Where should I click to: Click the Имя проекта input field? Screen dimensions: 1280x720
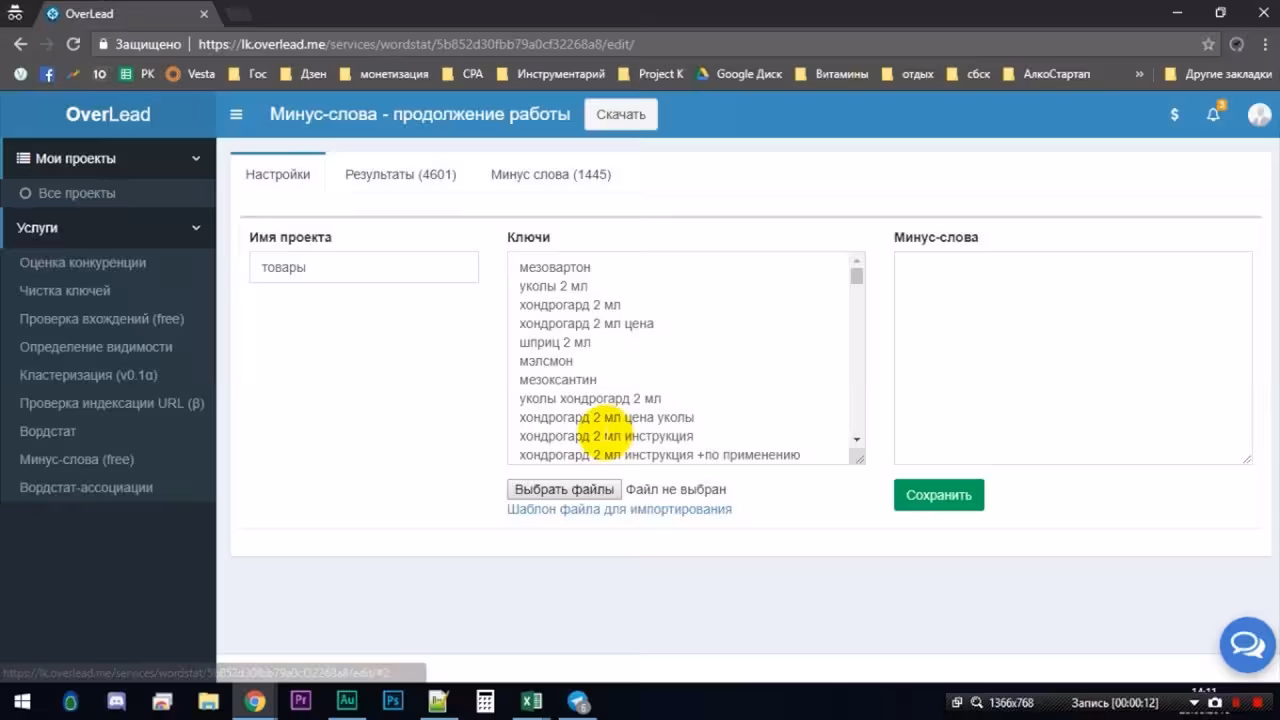364,267
